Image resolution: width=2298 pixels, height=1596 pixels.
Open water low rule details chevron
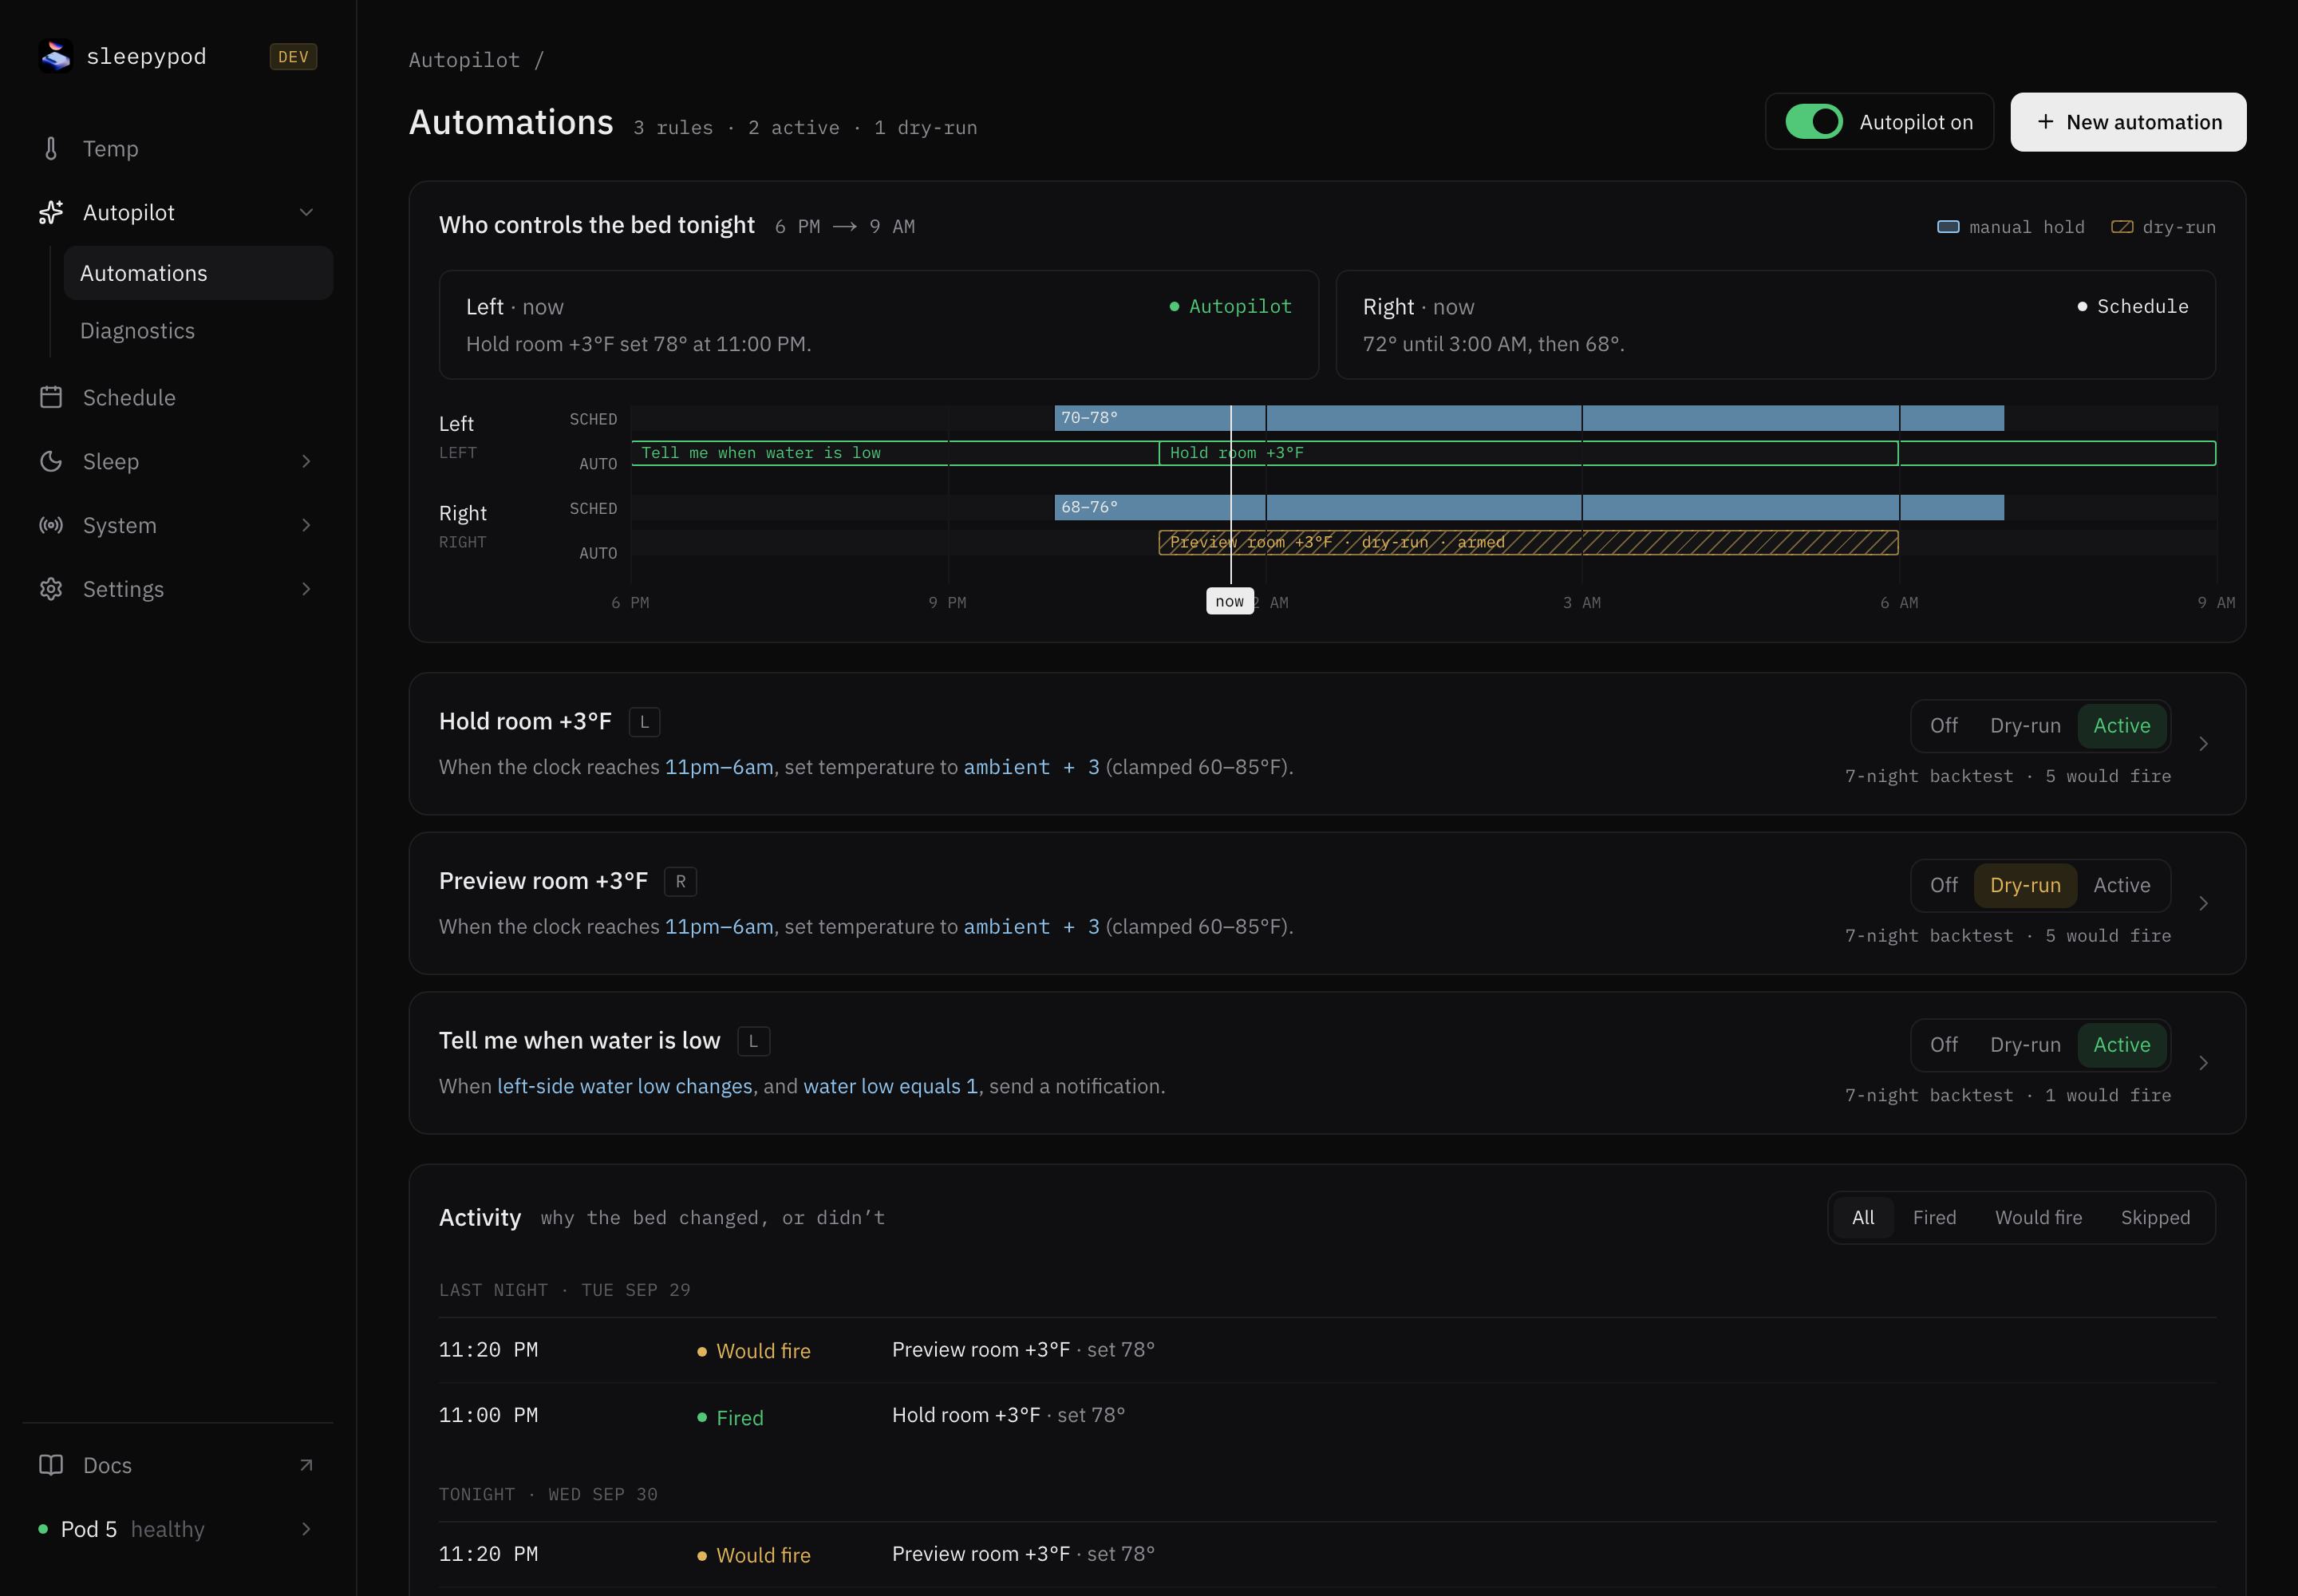click(x=2203, y=1063)
